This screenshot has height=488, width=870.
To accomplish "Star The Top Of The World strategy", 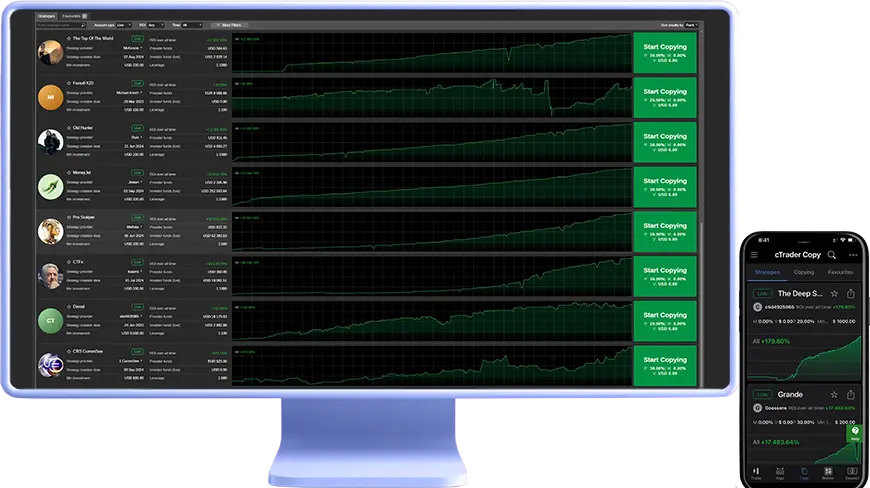I will point(69,38).
